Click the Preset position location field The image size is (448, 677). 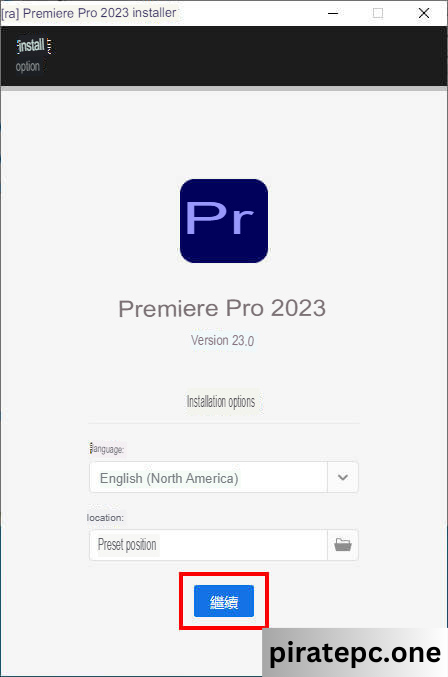208,545
